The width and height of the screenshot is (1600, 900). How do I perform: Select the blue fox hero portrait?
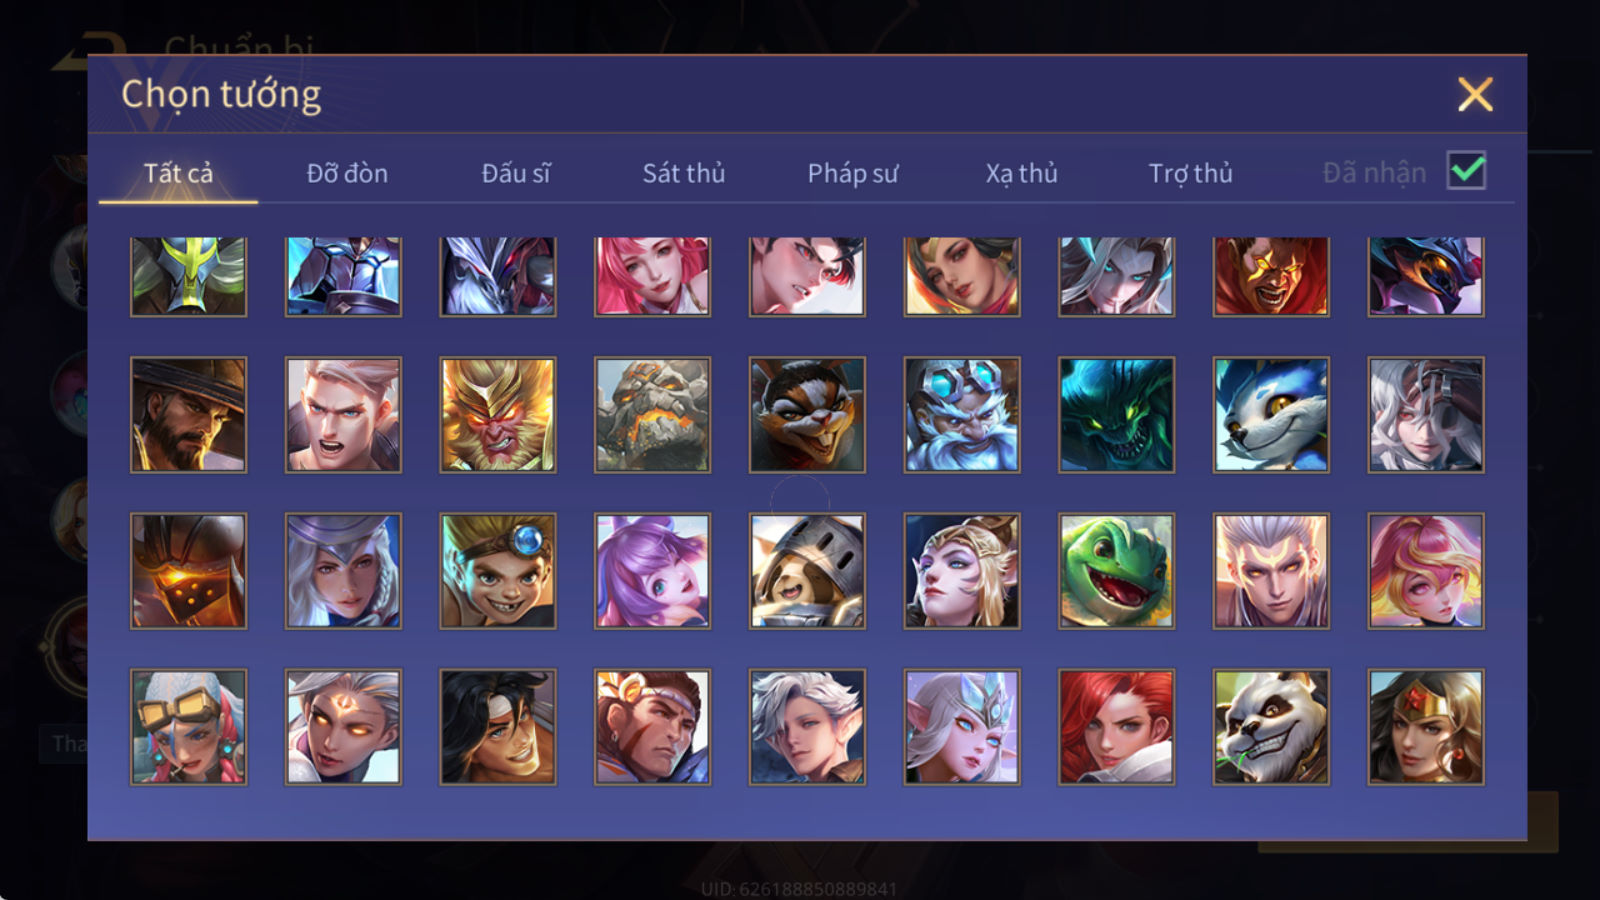[x=1271, y=415]
